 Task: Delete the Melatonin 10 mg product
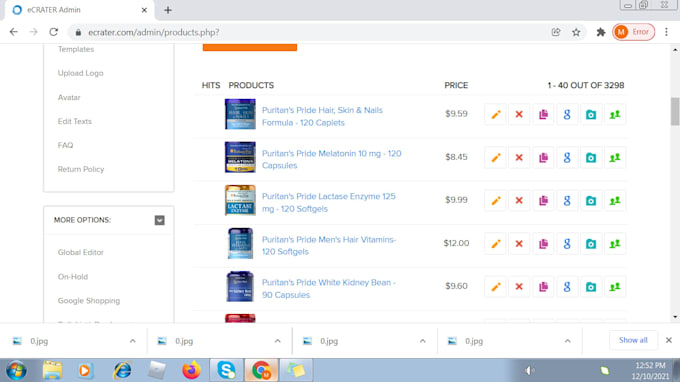point(519,157)
